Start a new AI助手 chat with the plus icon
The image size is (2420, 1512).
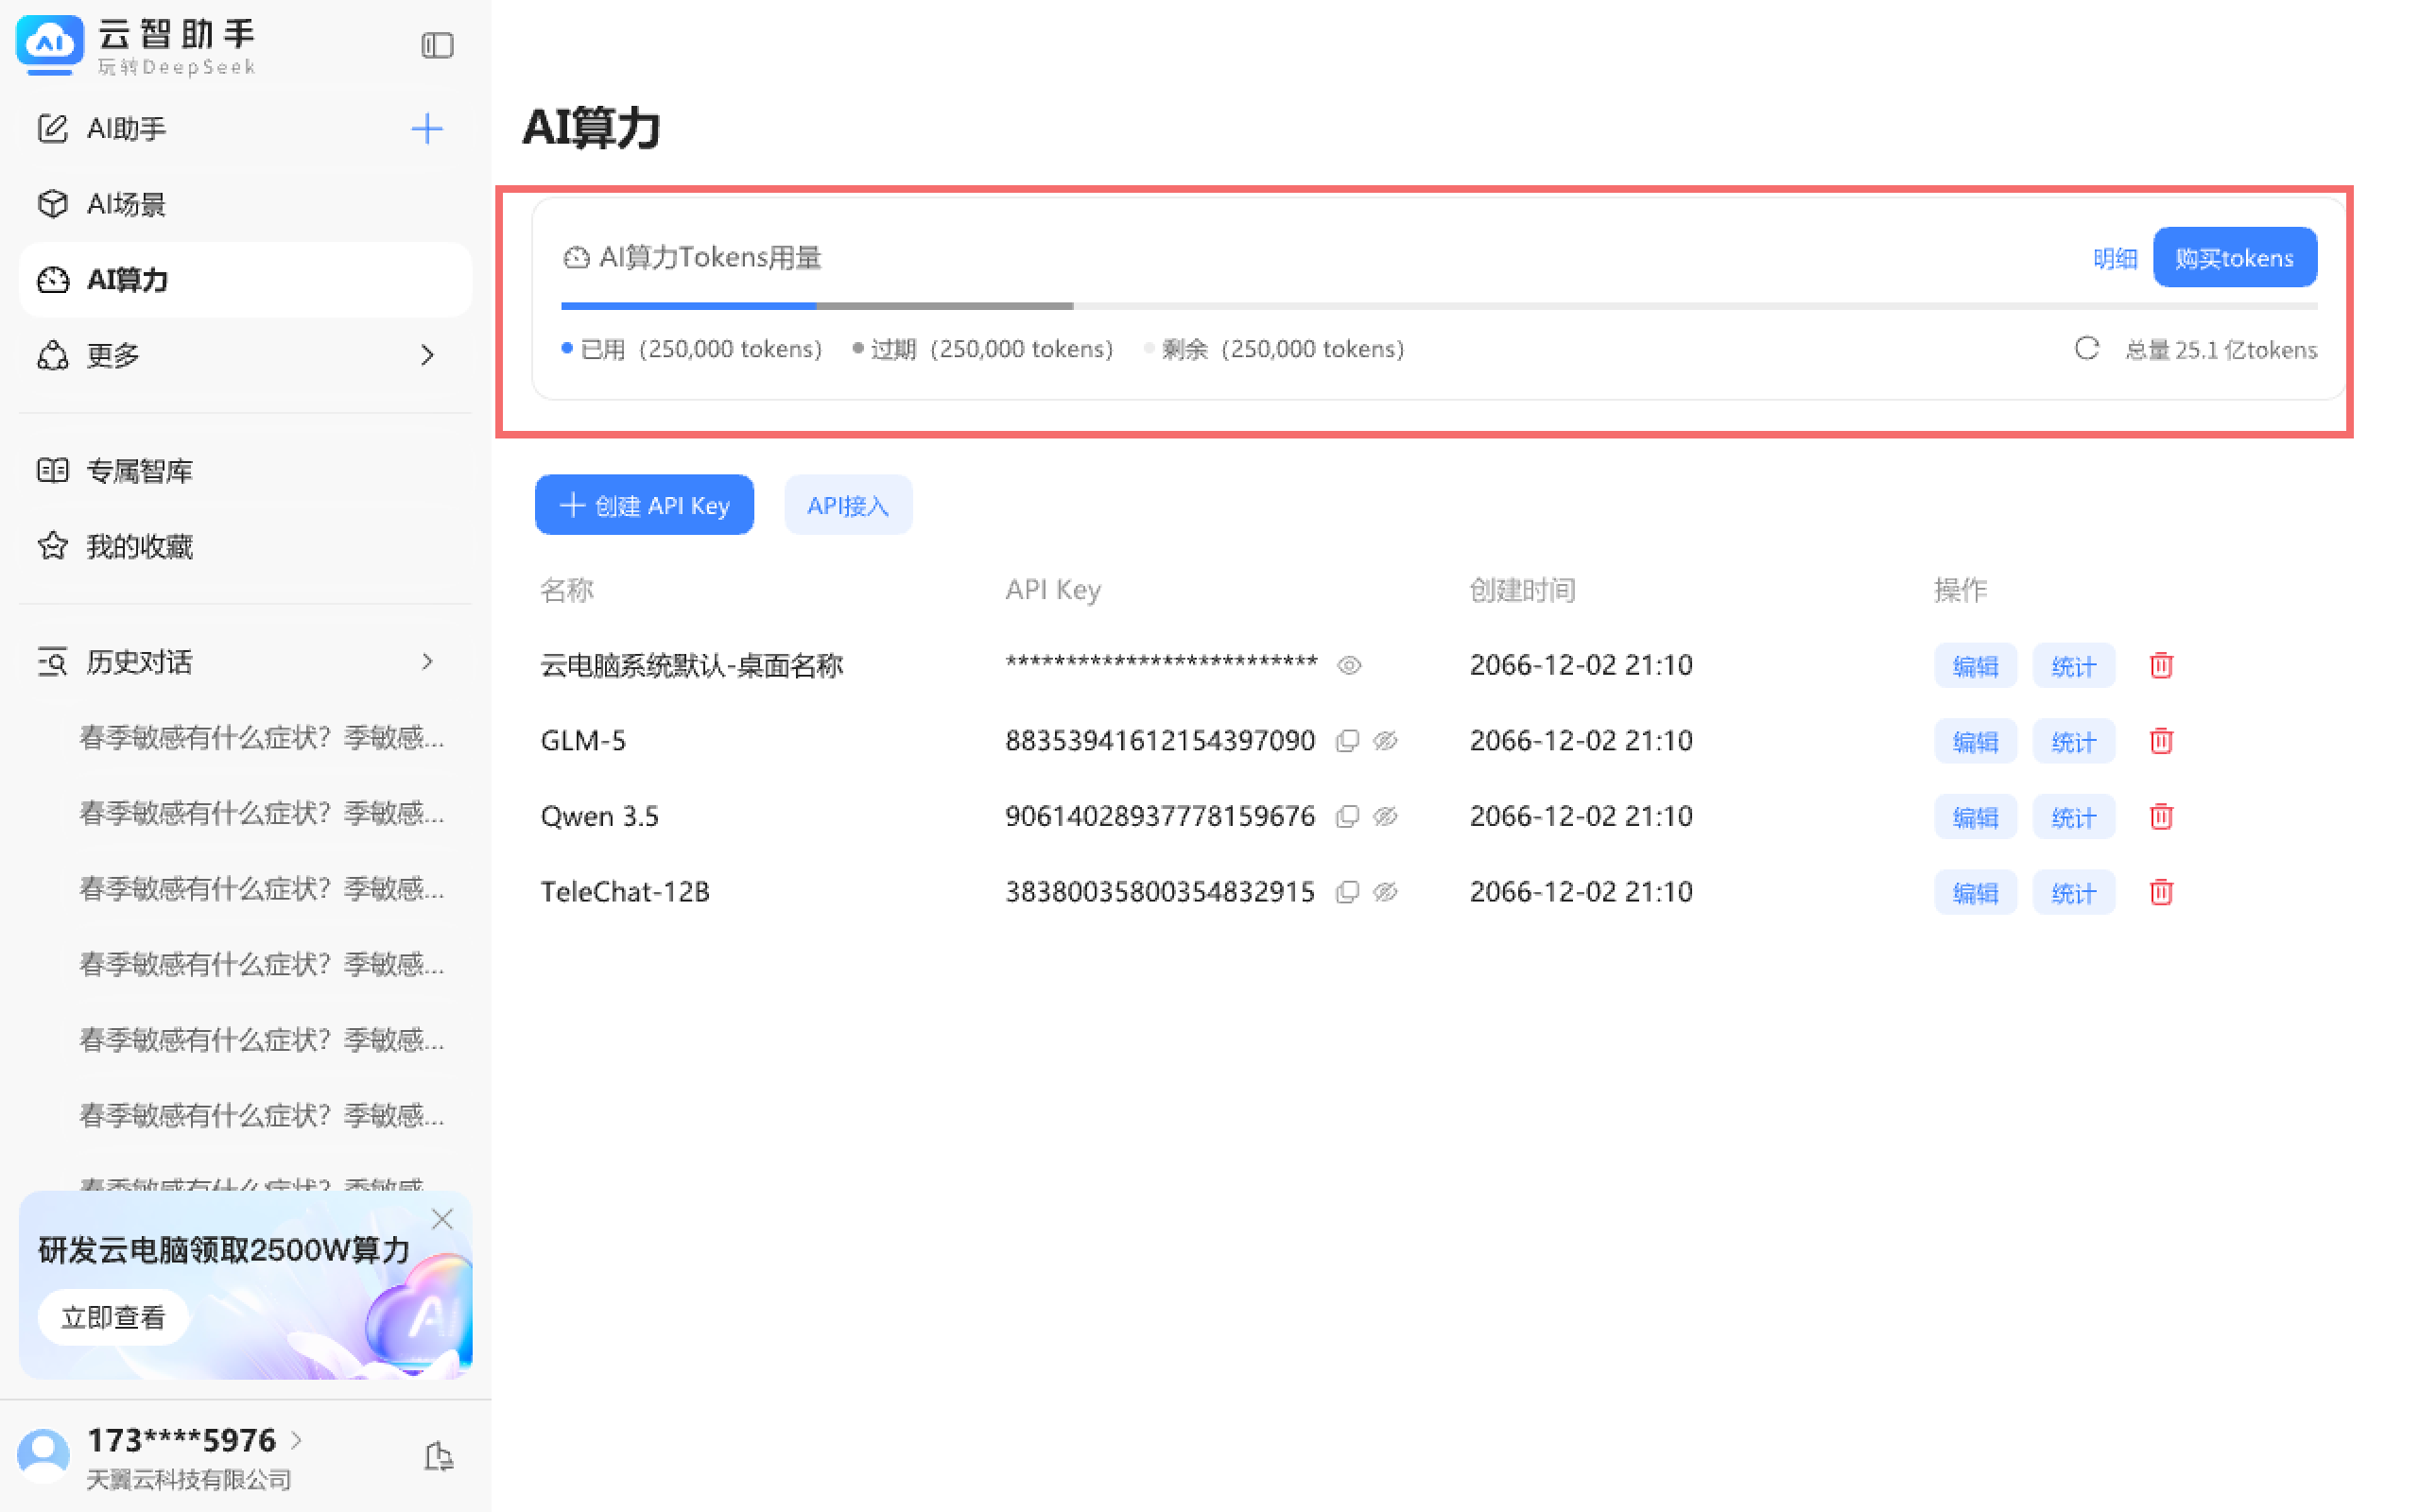(427, 128)
